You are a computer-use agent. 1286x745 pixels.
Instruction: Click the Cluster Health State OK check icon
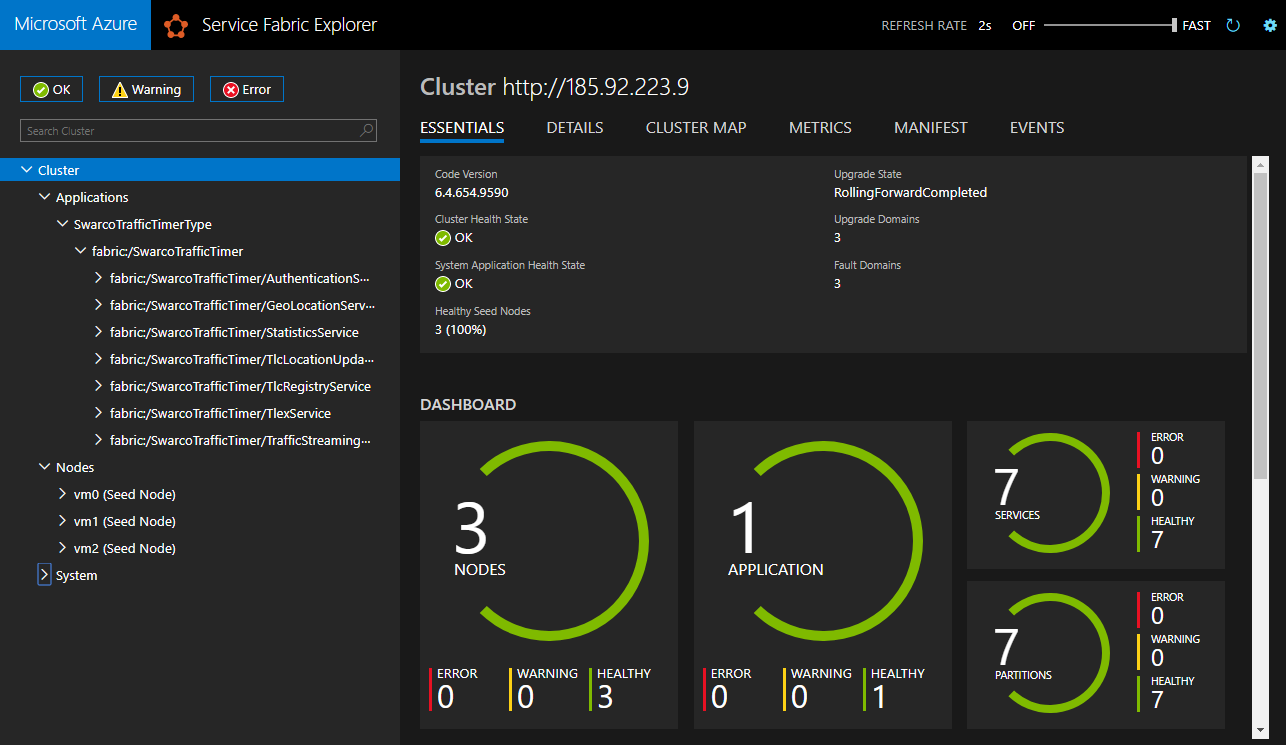point(443,238)
